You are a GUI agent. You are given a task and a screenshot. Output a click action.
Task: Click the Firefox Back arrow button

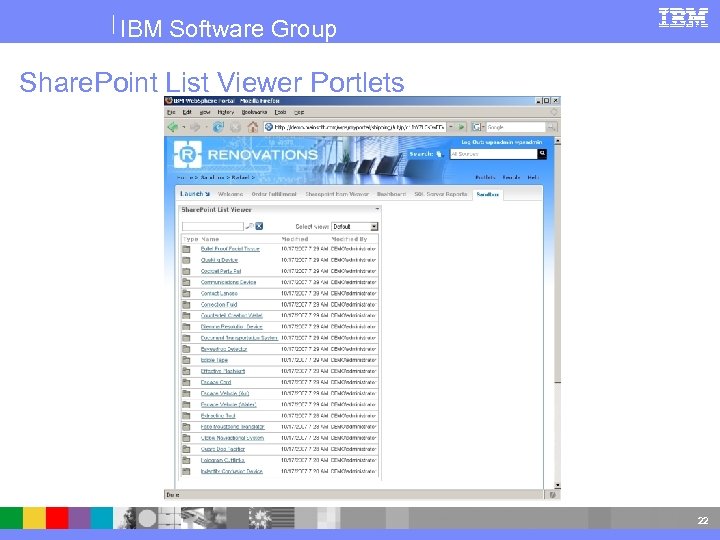click(x=173, y=127)
